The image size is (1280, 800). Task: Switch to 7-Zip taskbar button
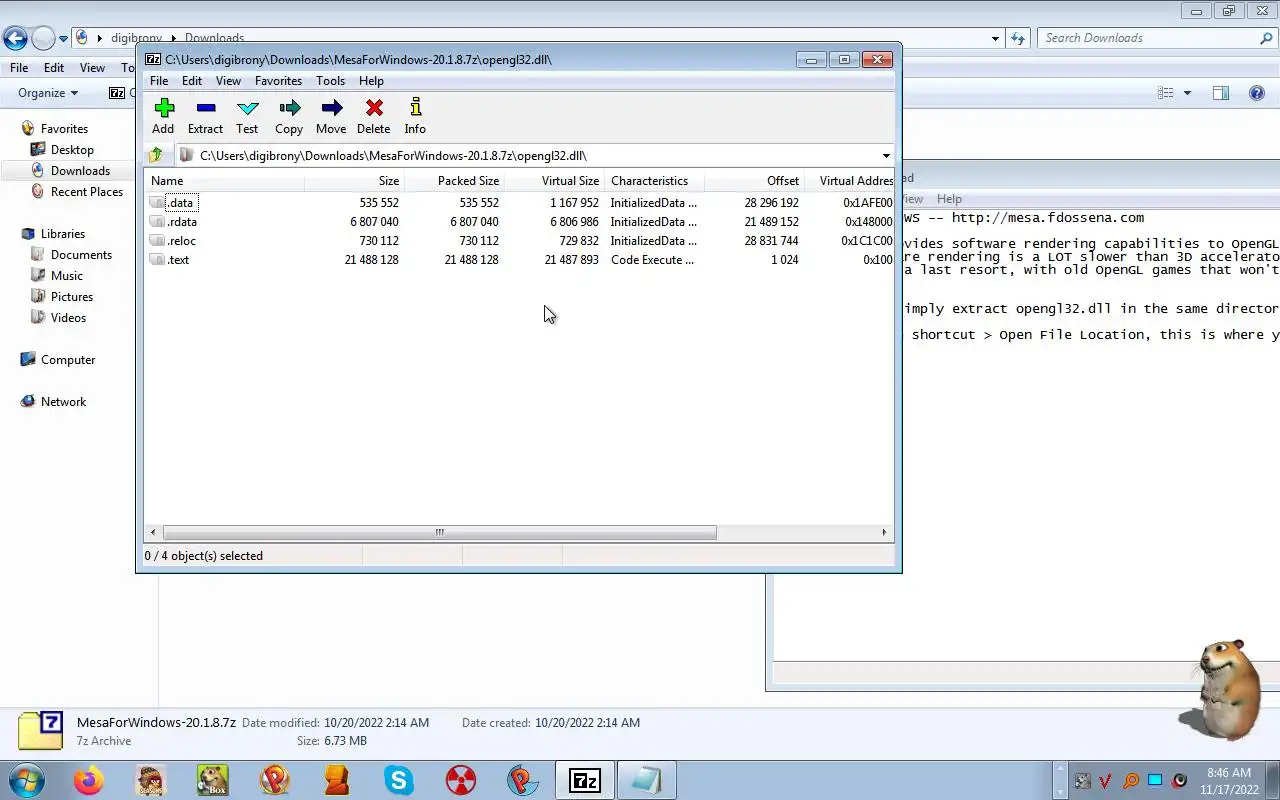pos(584,780)
